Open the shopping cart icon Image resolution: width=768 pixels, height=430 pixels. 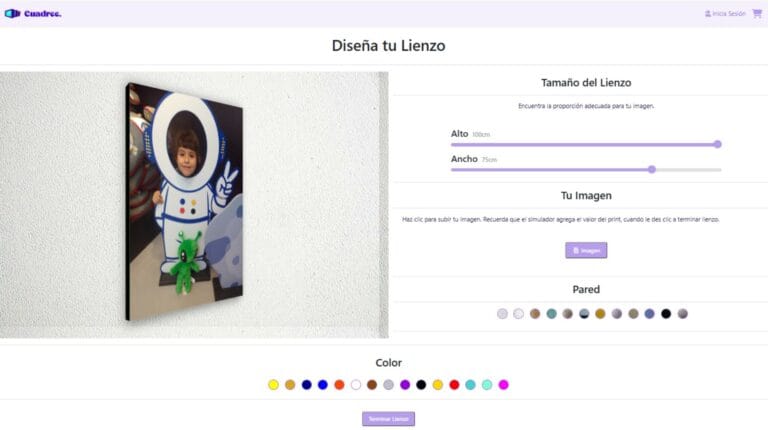(757, 13)
